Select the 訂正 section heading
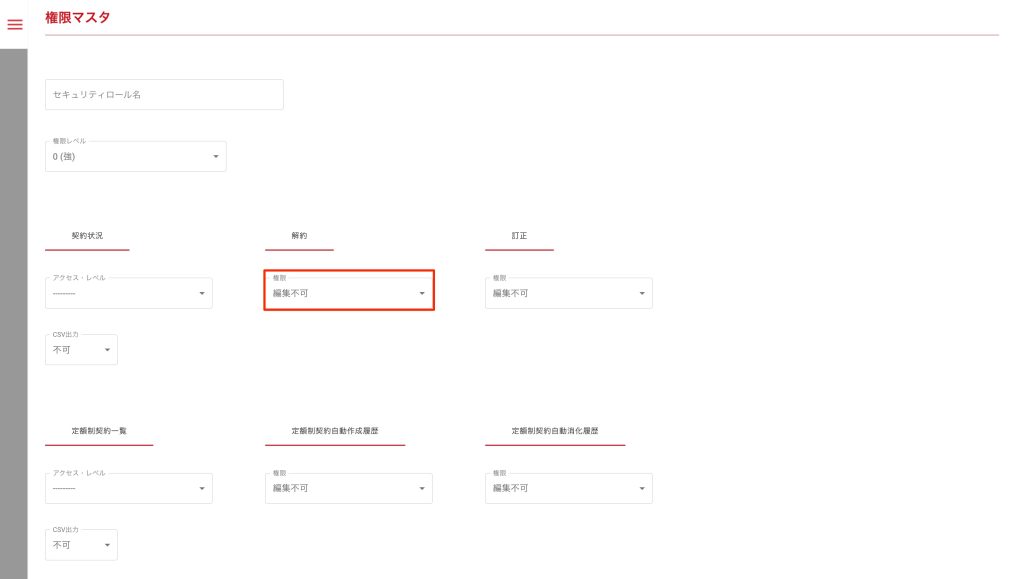This screenshot has width=1024, height=579. coord(519,236)
